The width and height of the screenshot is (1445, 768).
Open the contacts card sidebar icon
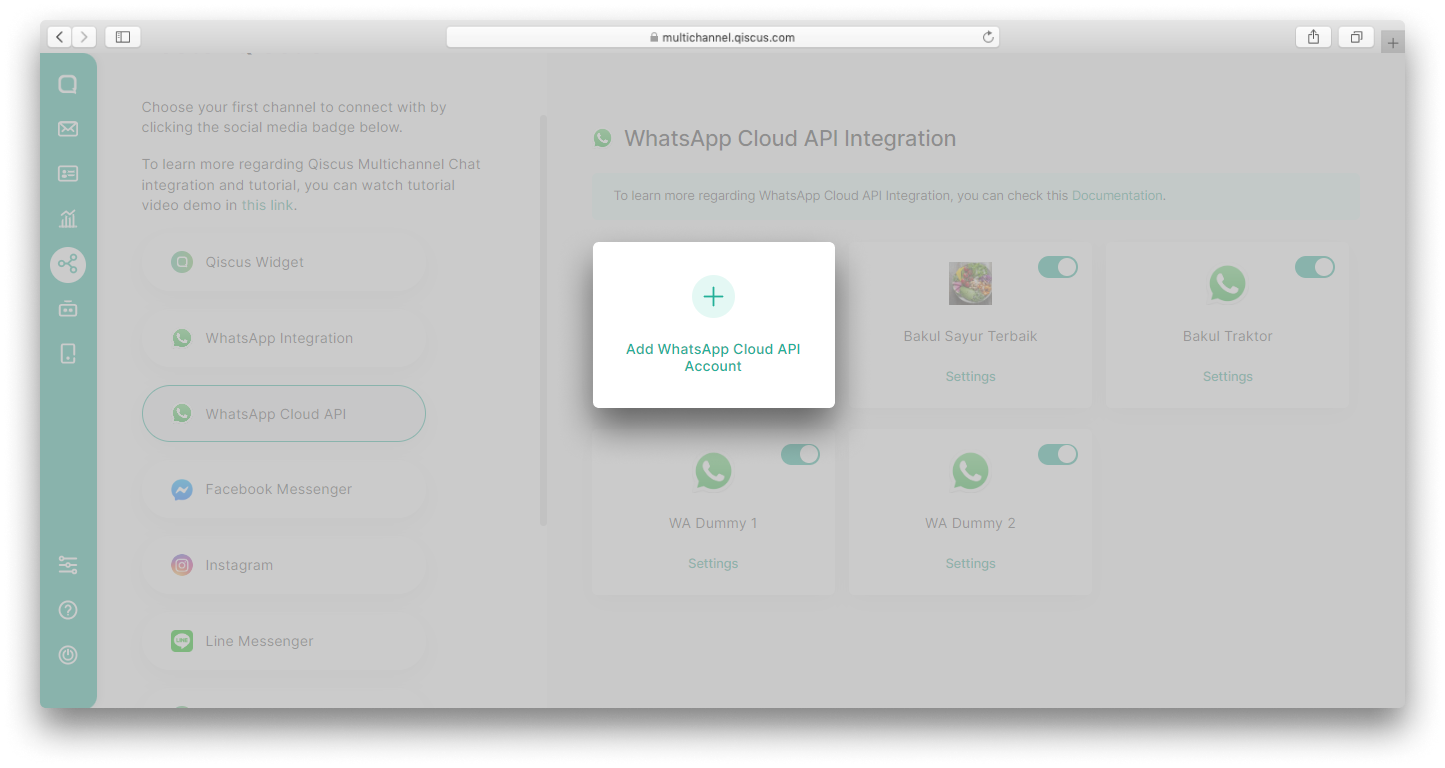[x=68, y=174]
